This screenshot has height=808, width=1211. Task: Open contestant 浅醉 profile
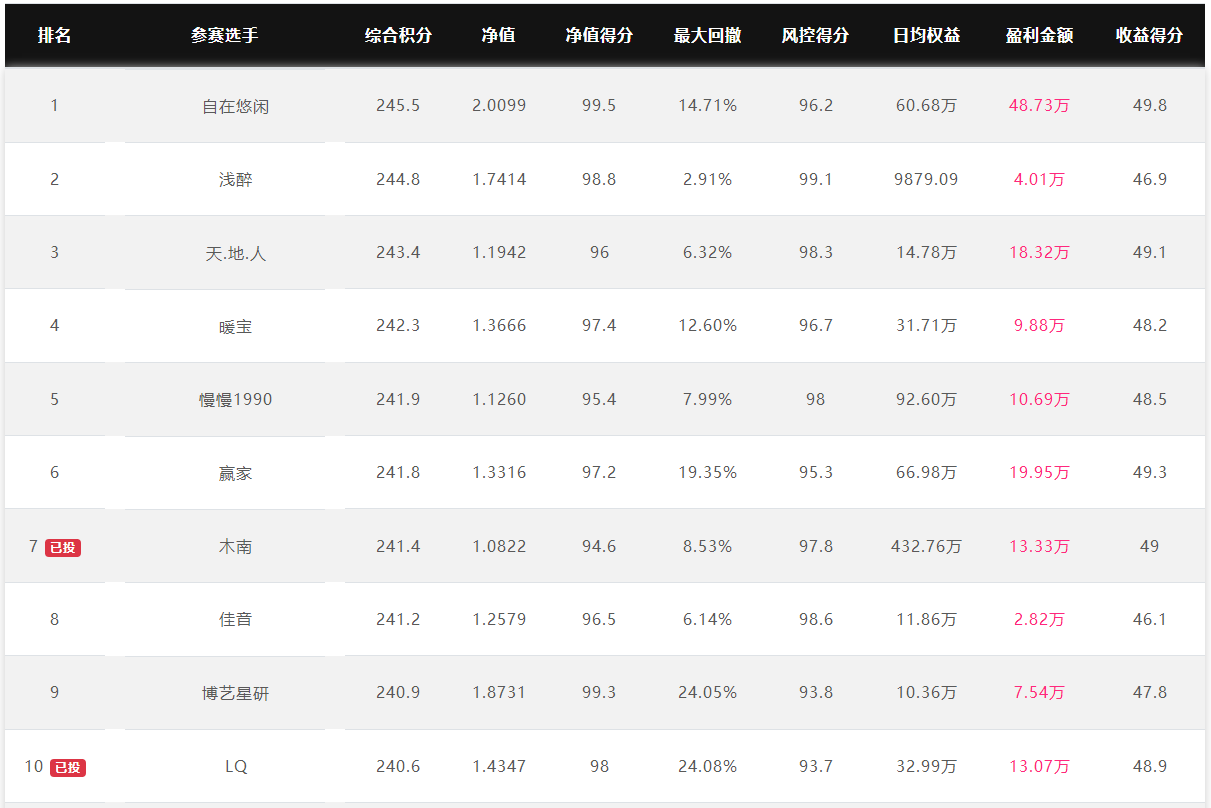(235, 180)
